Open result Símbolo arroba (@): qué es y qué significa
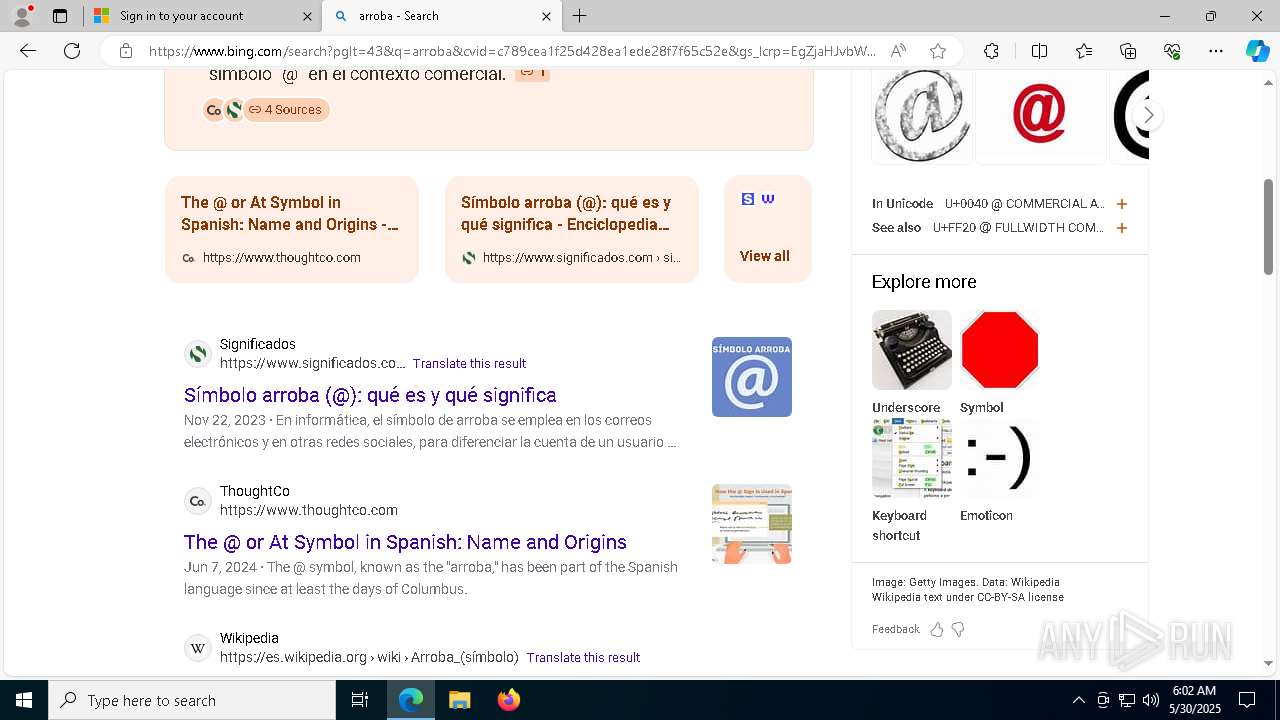Screen dimensions: 1280x720 pos(370,395)
